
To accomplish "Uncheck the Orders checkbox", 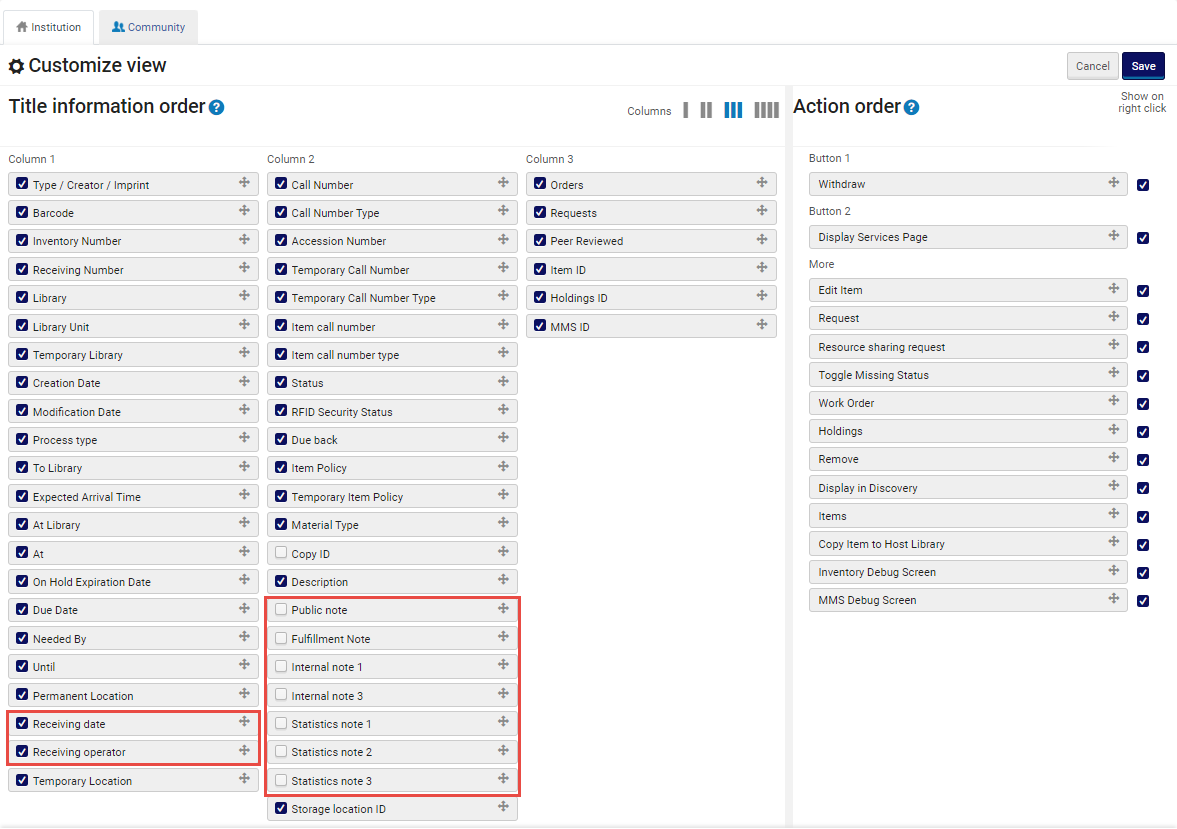I will 540,183.
